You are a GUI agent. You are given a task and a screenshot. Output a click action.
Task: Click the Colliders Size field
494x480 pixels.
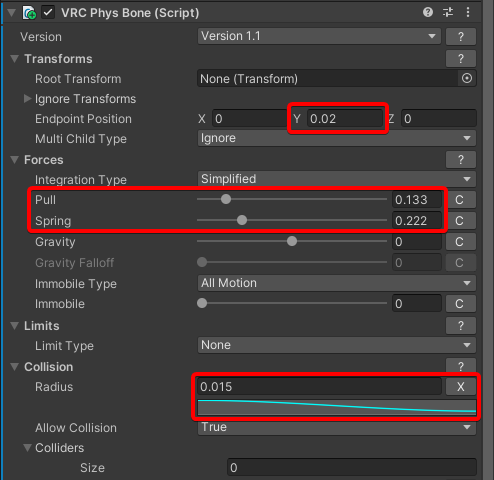(352, 467)
